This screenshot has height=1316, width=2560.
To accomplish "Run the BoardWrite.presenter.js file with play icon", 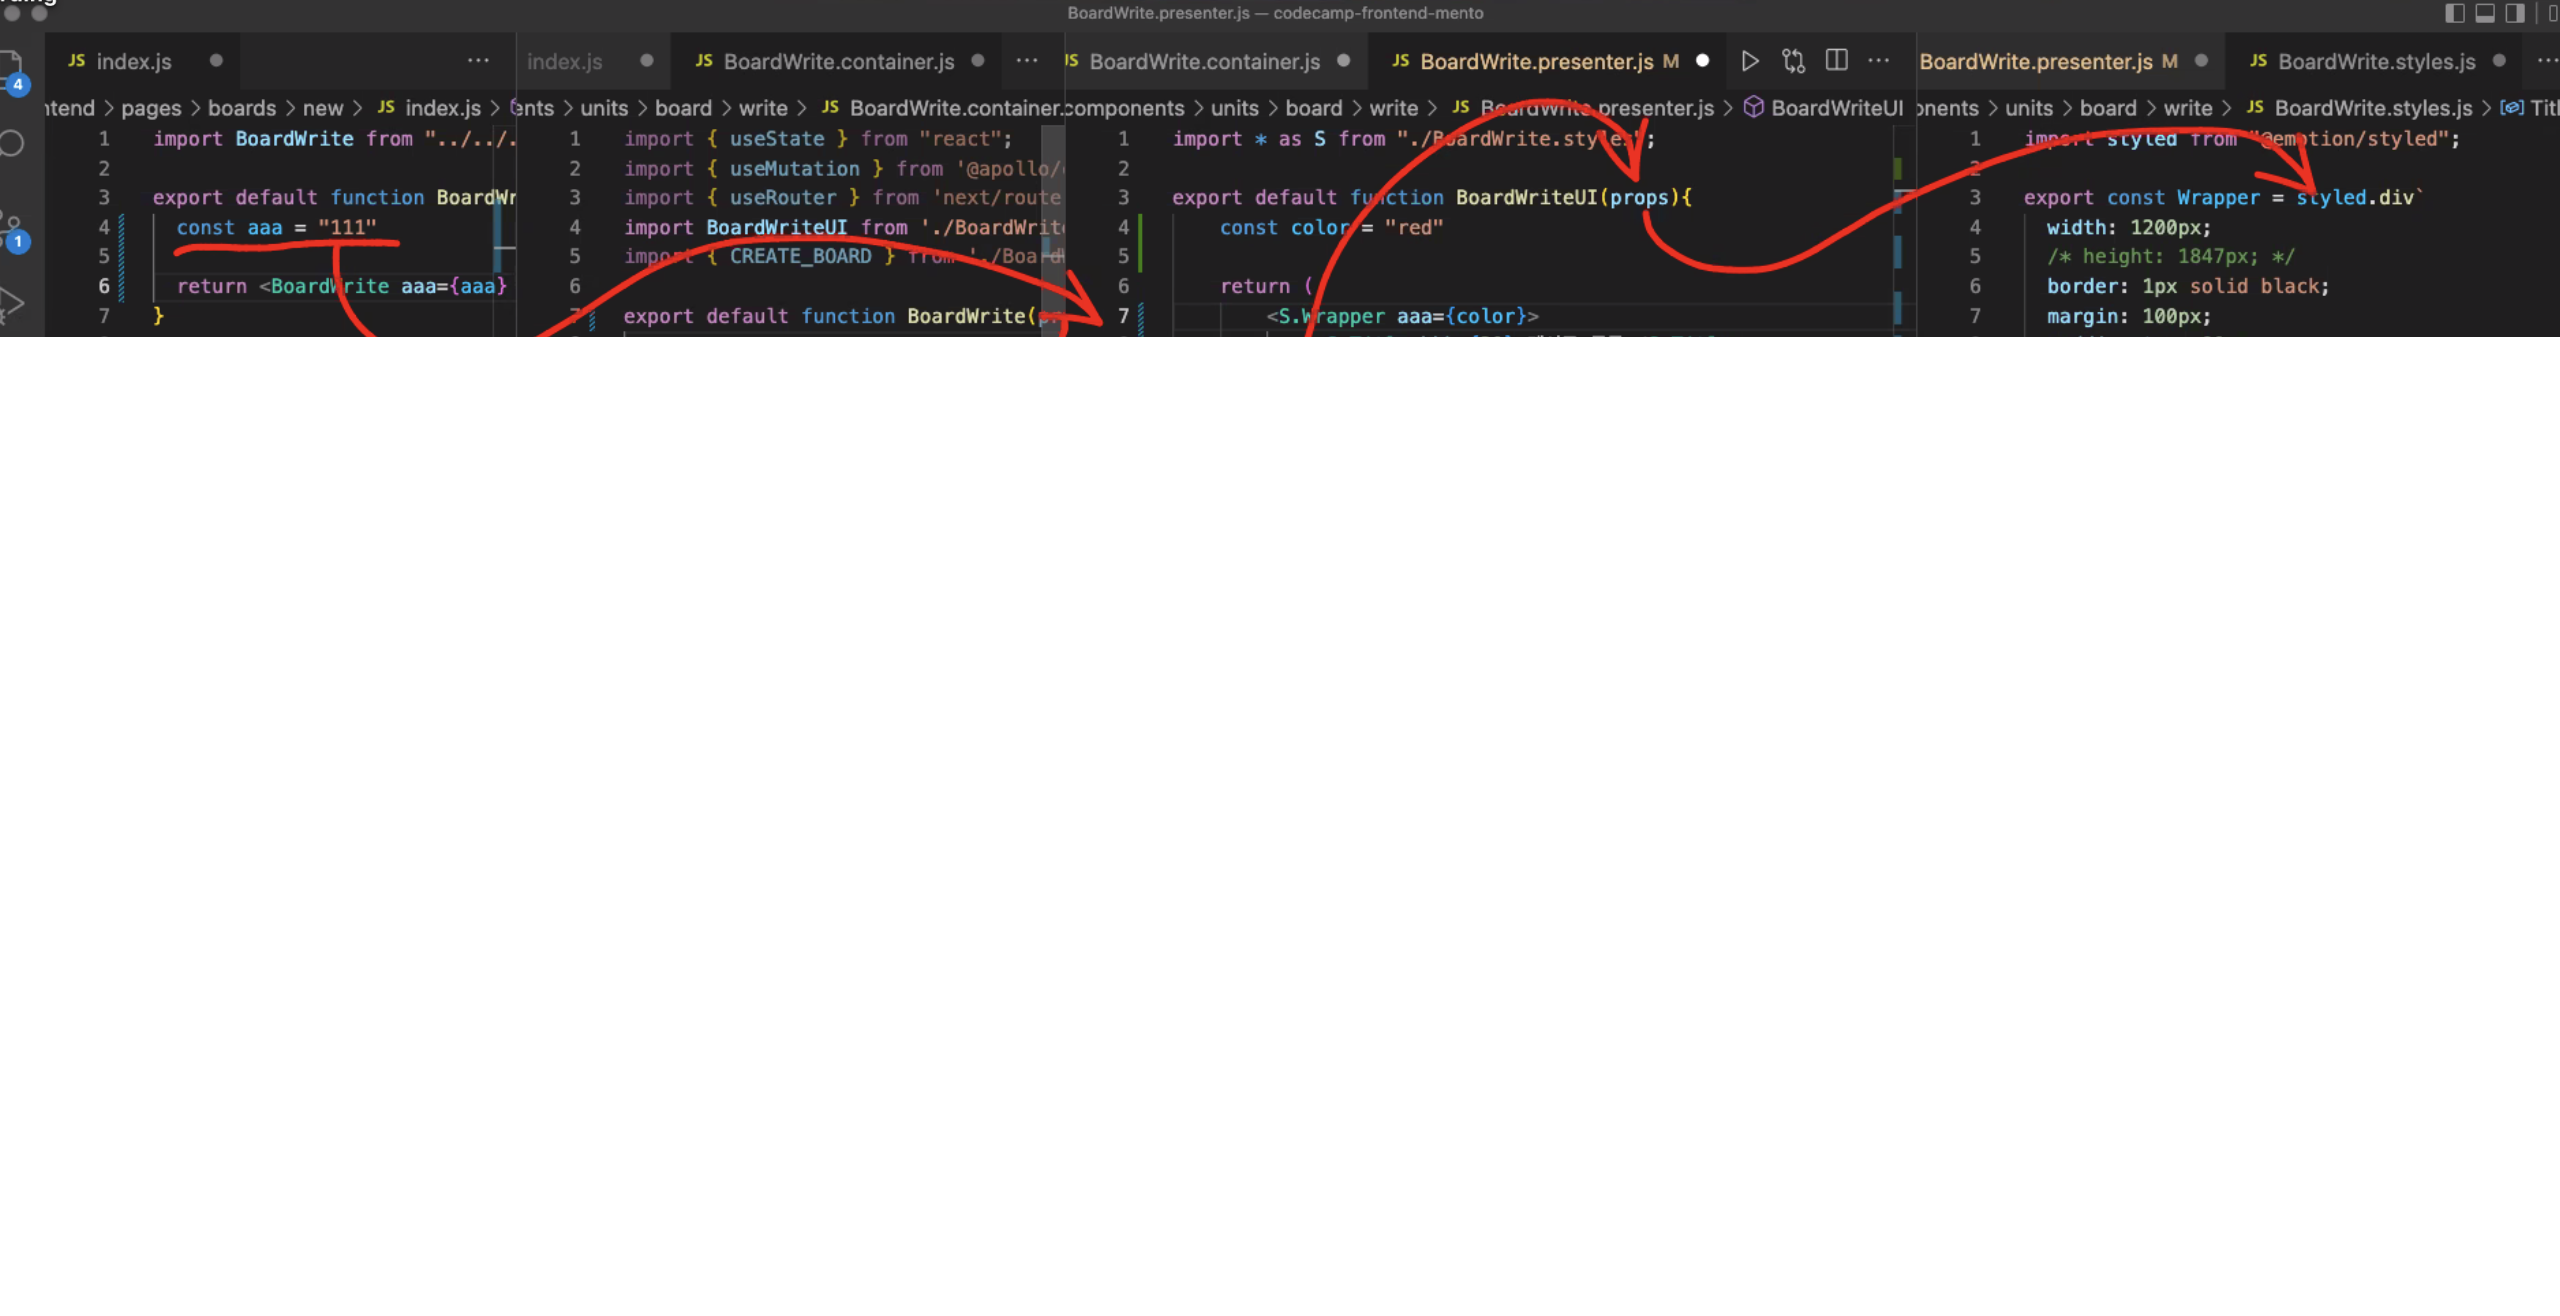I will pyautogui.click(x=1750, y=61).
